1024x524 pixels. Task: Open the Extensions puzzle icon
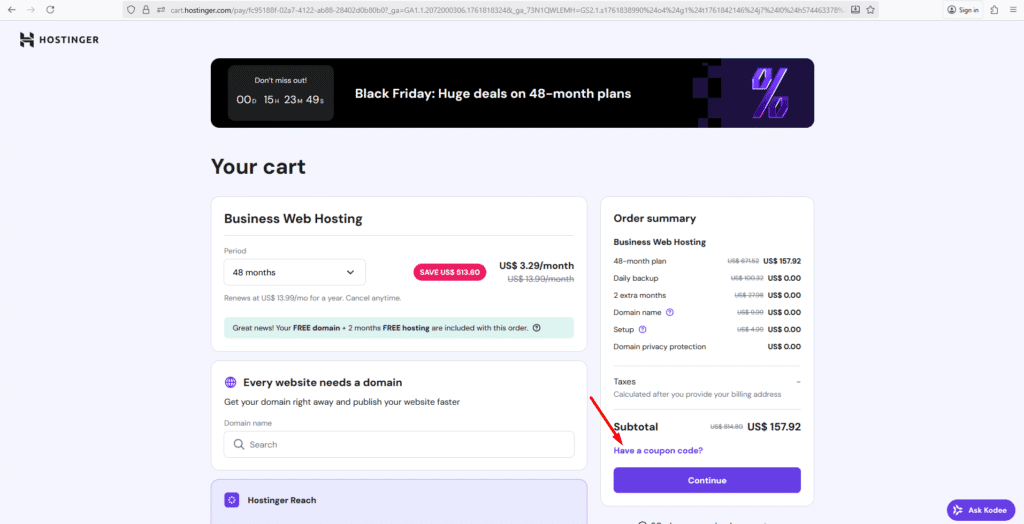pos(994,10)
